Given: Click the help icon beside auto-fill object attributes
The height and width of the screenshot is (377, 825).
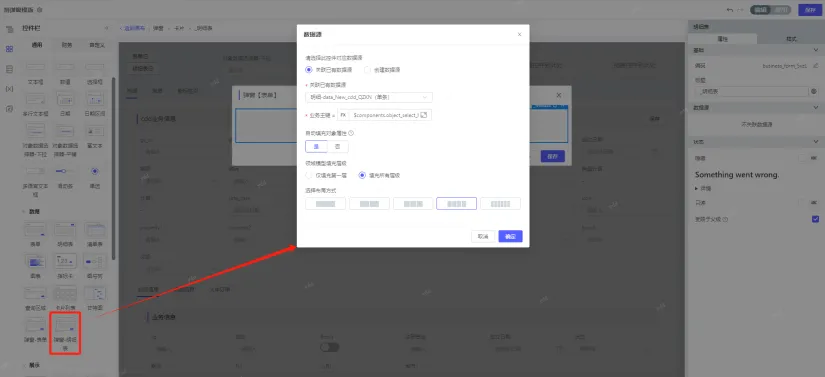Looking at the screenshot, I should [x=351, y=134].
